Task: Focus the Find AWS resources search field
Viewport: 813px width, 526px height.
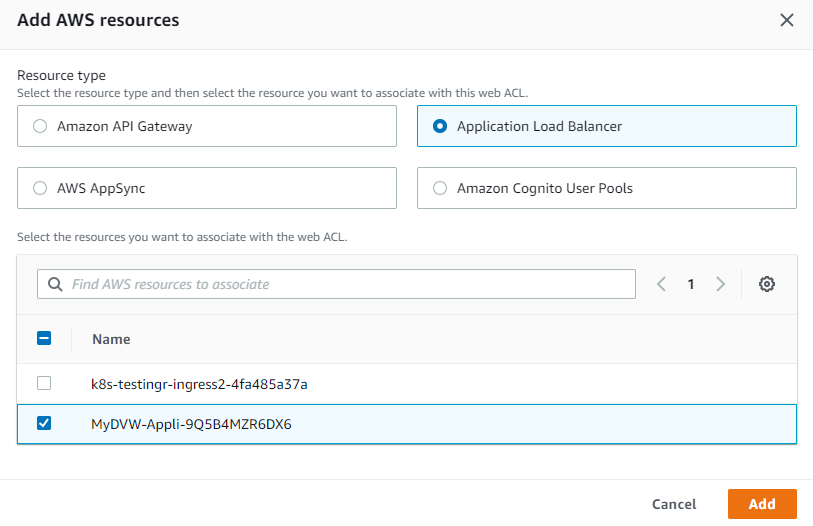Action: [x=350, y=284]
